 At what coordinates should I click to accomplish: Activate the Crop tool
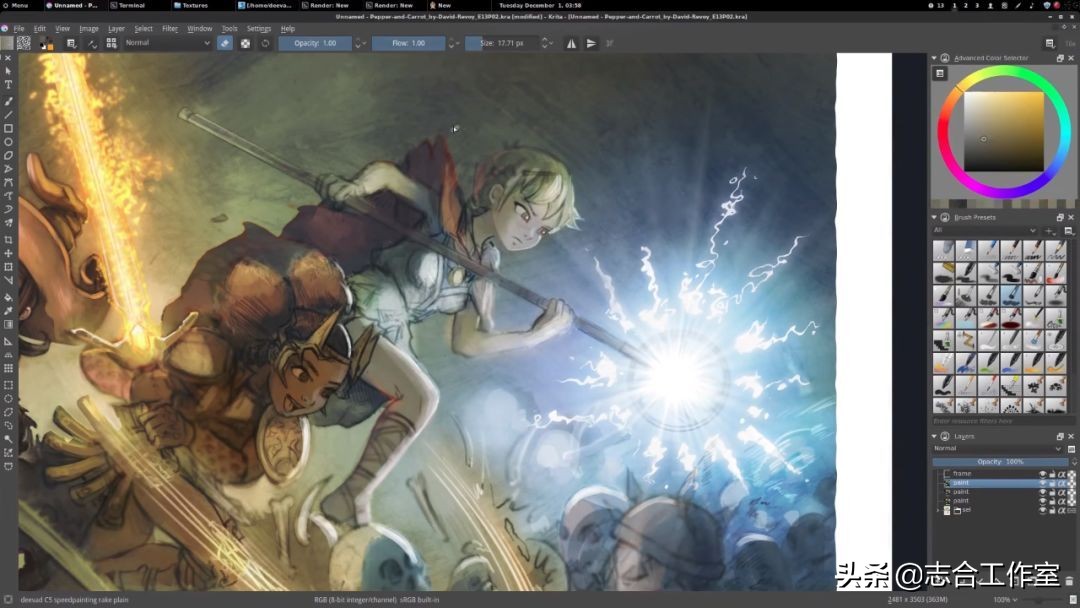[x=8, y=240]
